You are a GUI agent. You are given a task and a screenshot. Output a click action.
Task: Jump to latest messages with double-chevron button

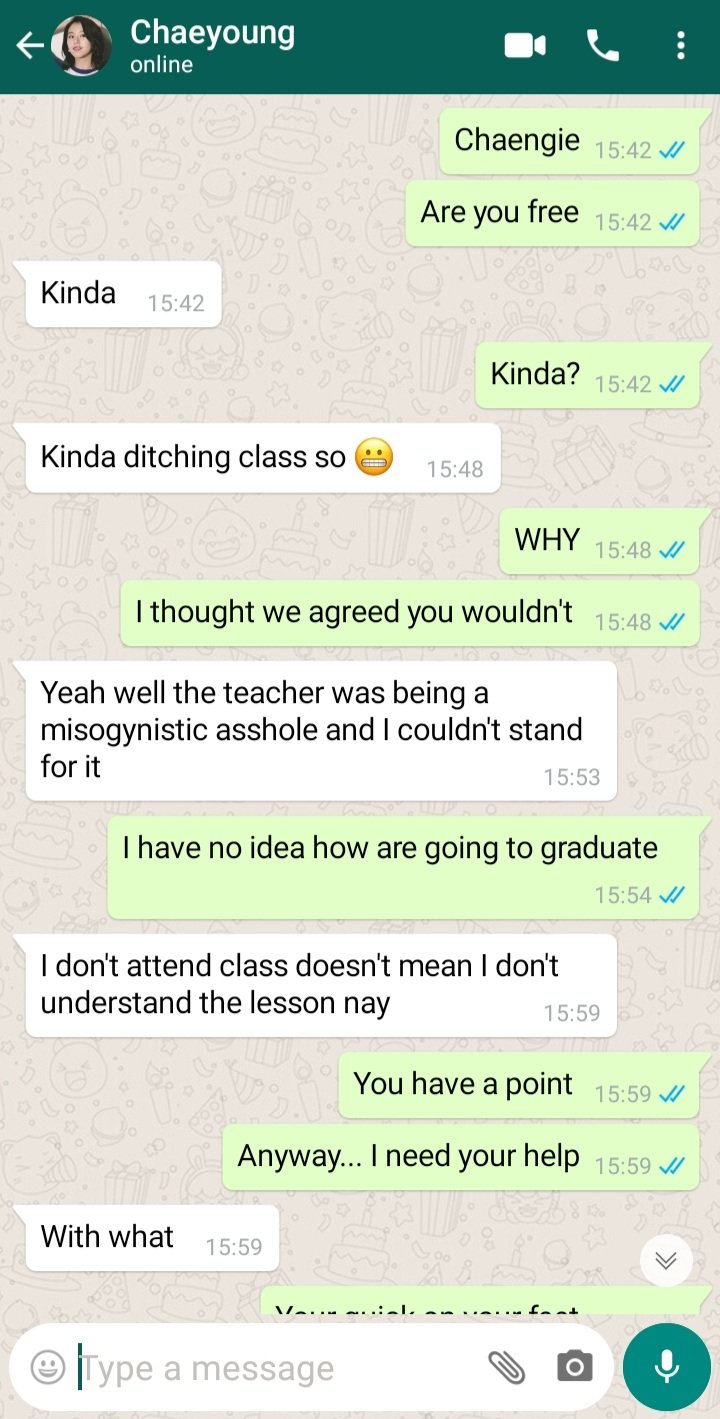666,1260
